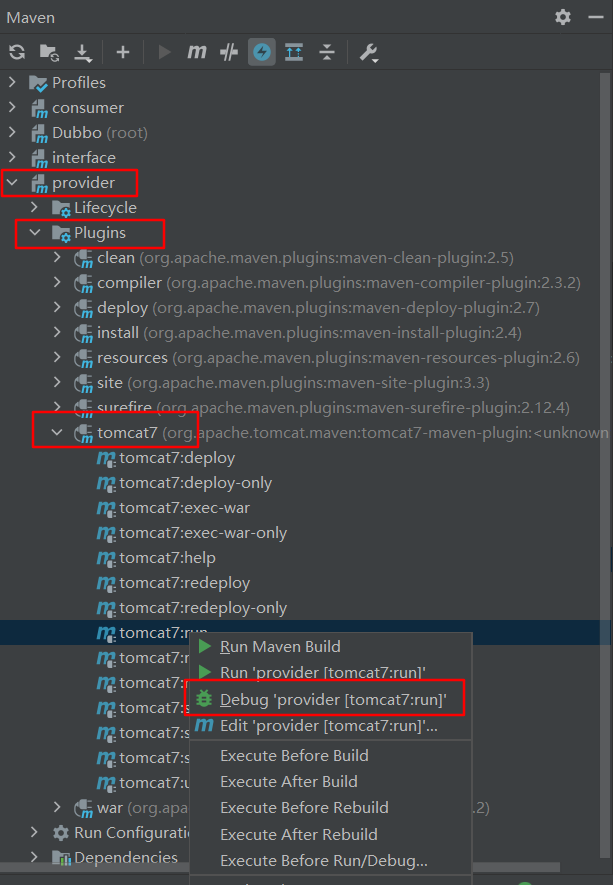Expand the Lifecycle folder
Image resolution: width=613 pixels, height=885 pixels.
tap(34, 207)
